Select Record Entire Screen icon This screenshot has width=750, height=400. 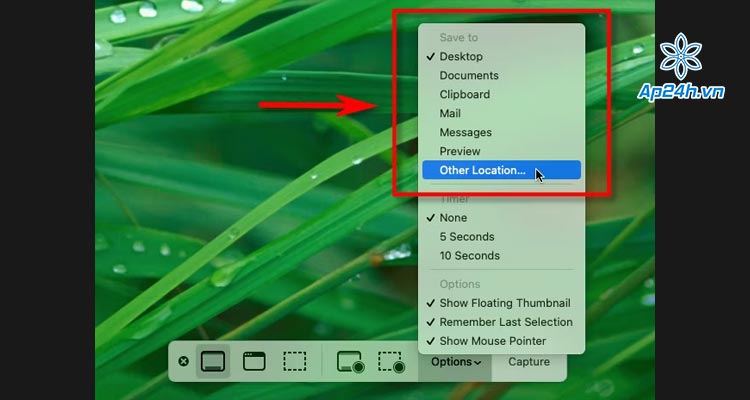click(351, 362)
